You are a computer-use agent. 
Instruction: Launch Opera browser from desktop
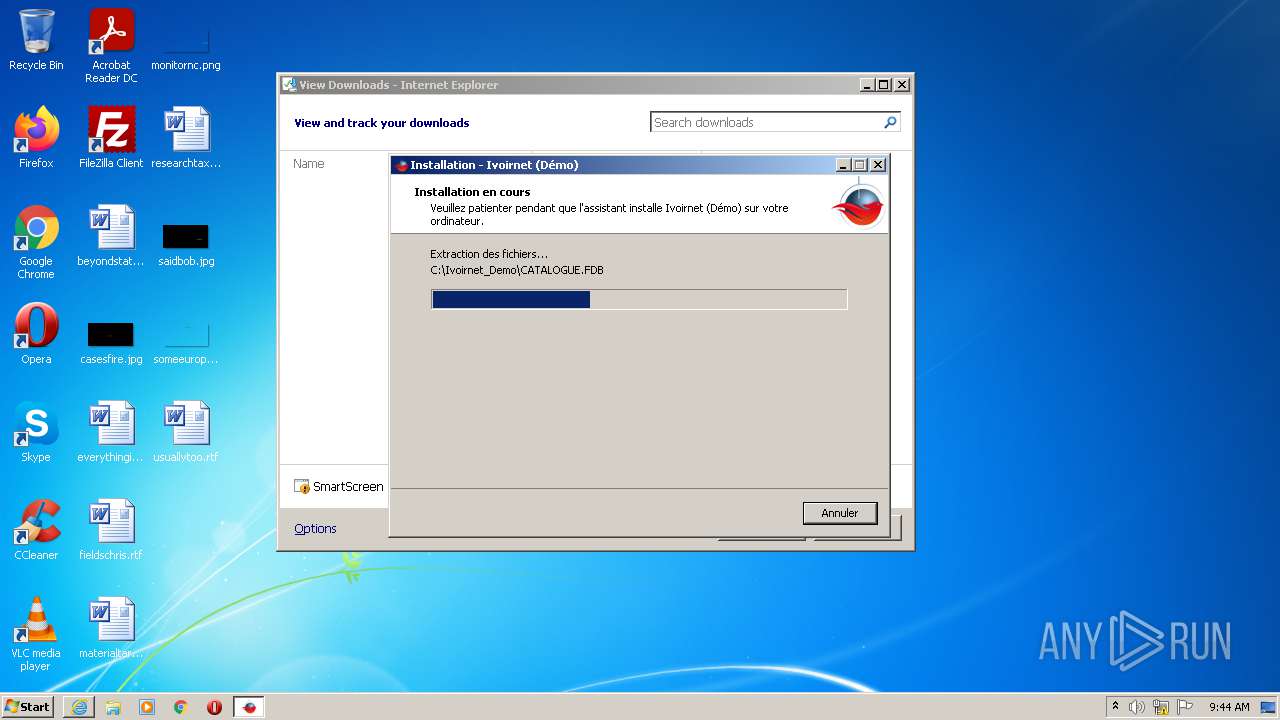click(x=36, y=335)
